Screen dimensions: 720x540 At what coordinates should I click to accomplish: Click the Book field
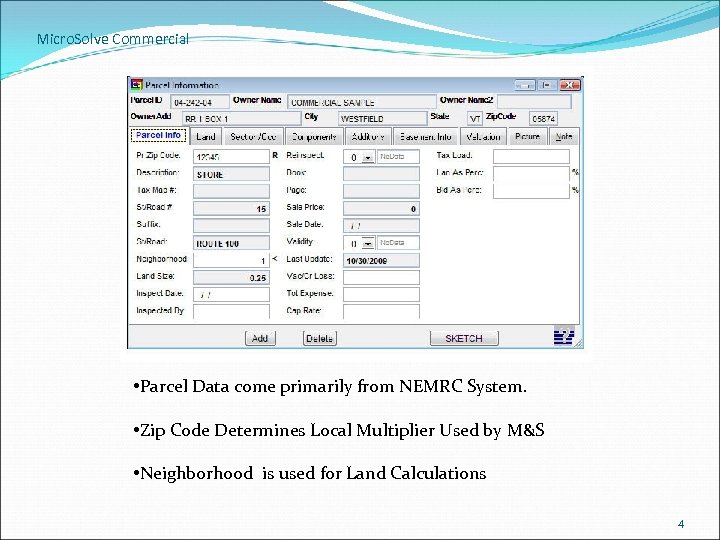click(381, 174)
